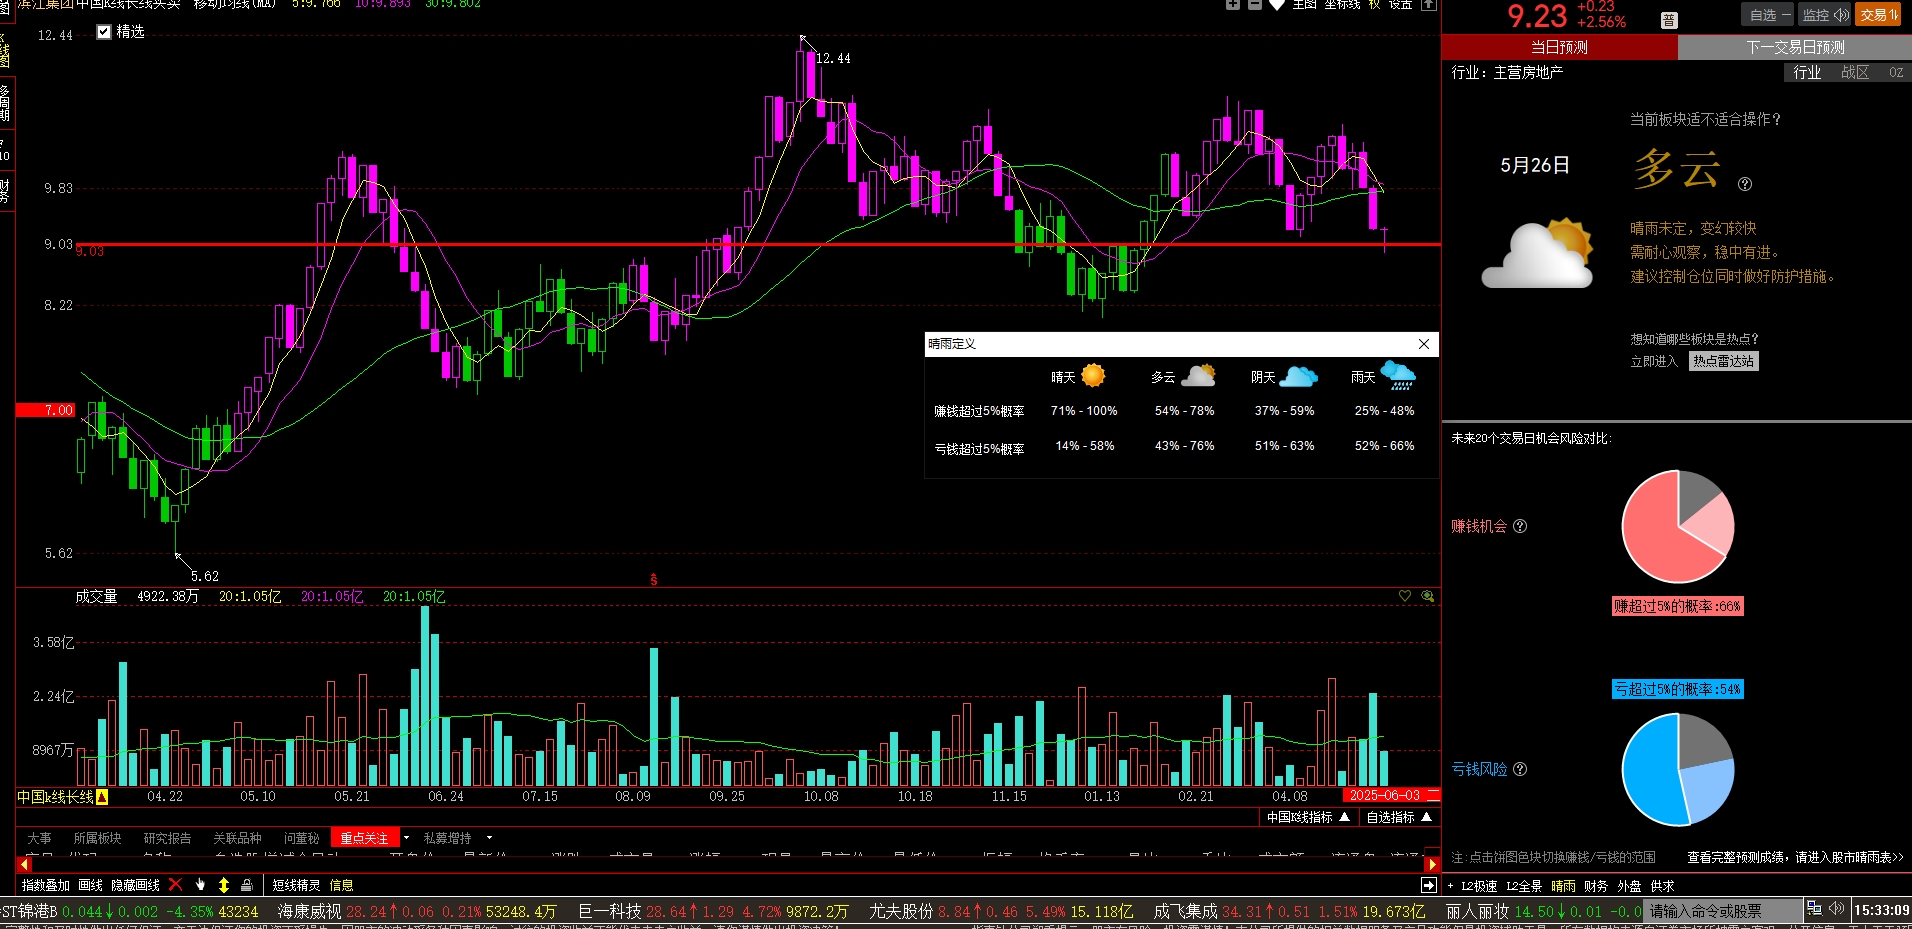Switch to 财务 bottom tab
The height and width of the screenshot is (929, 1912).
coord(1596,886)
